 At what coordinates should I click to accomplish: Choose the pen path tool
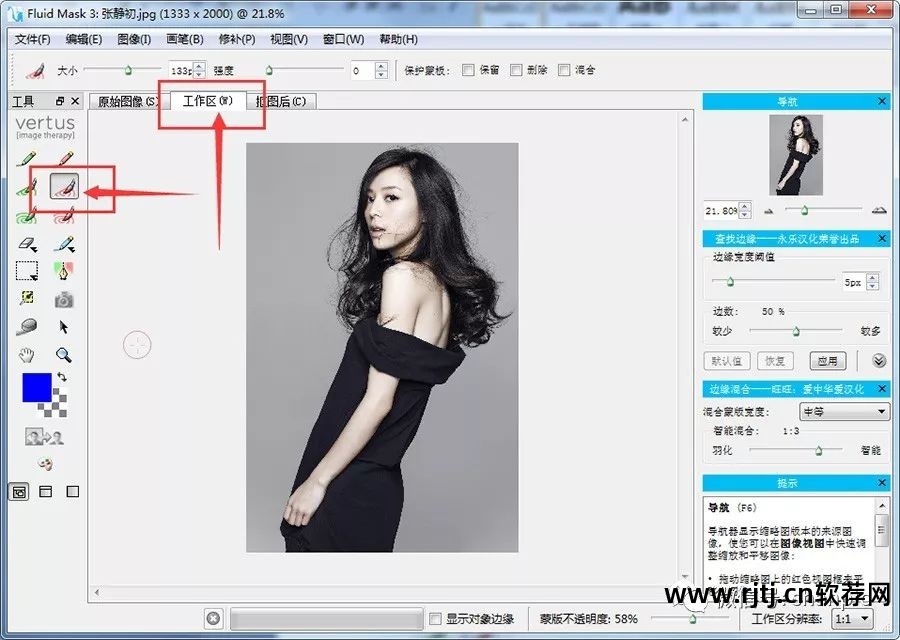pyautogui.click(x=63, y=271)
